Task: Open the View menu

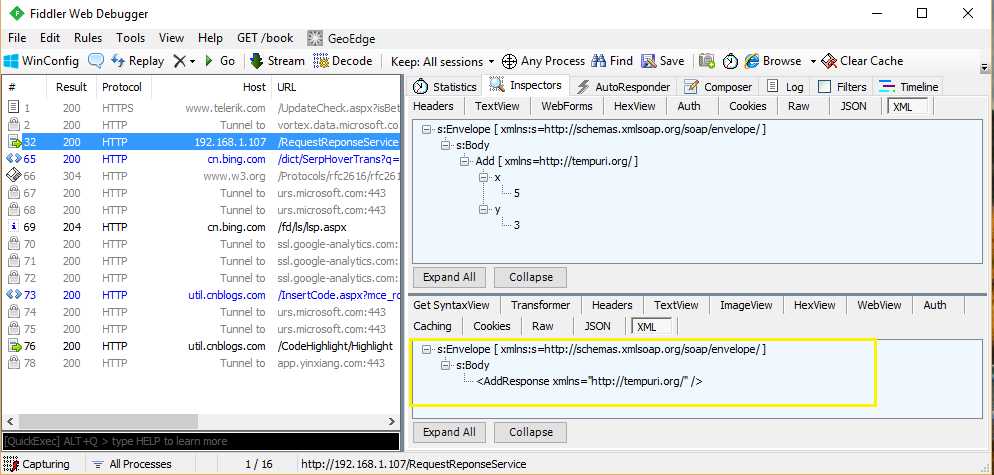Action: tap(171, 38)
